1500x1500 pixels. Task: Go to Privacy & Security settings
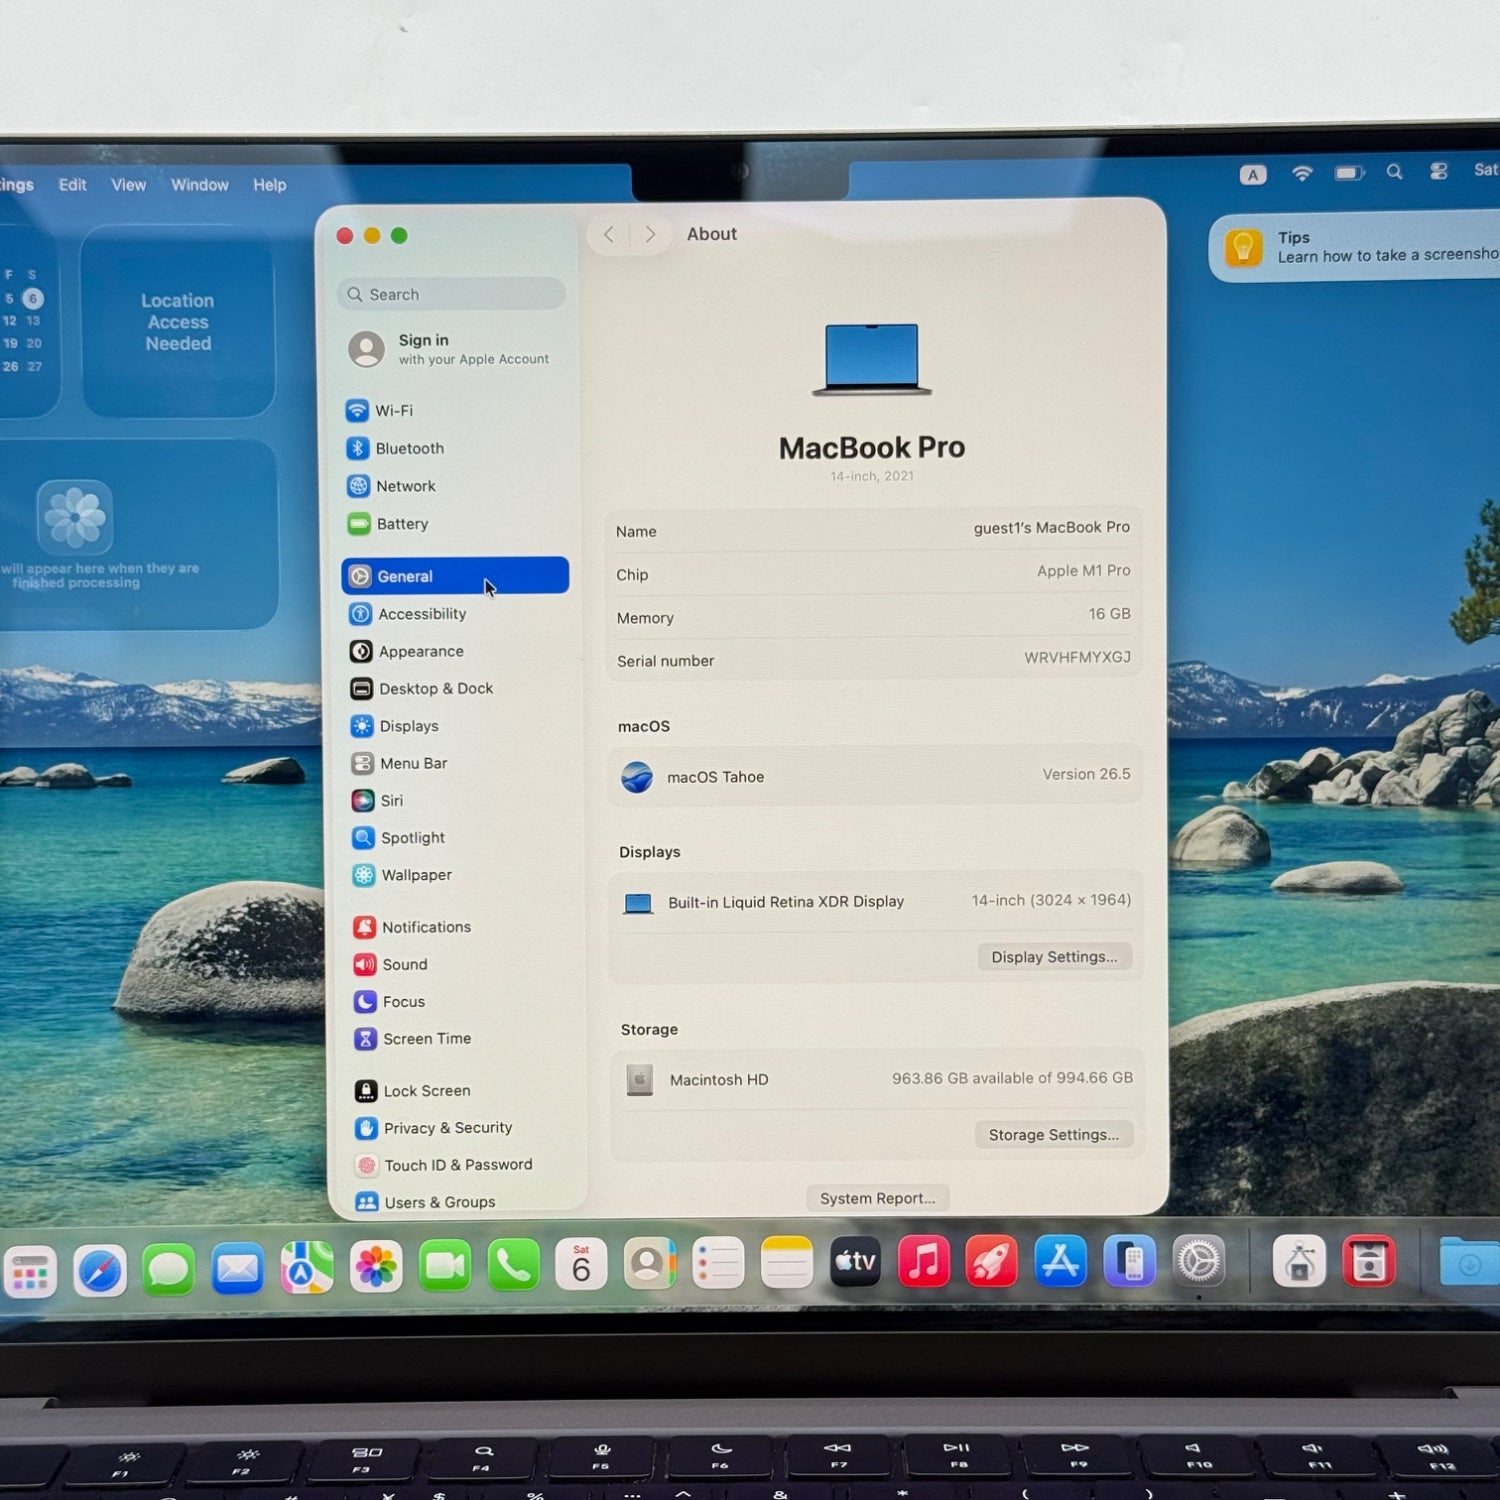(461, 1128)
